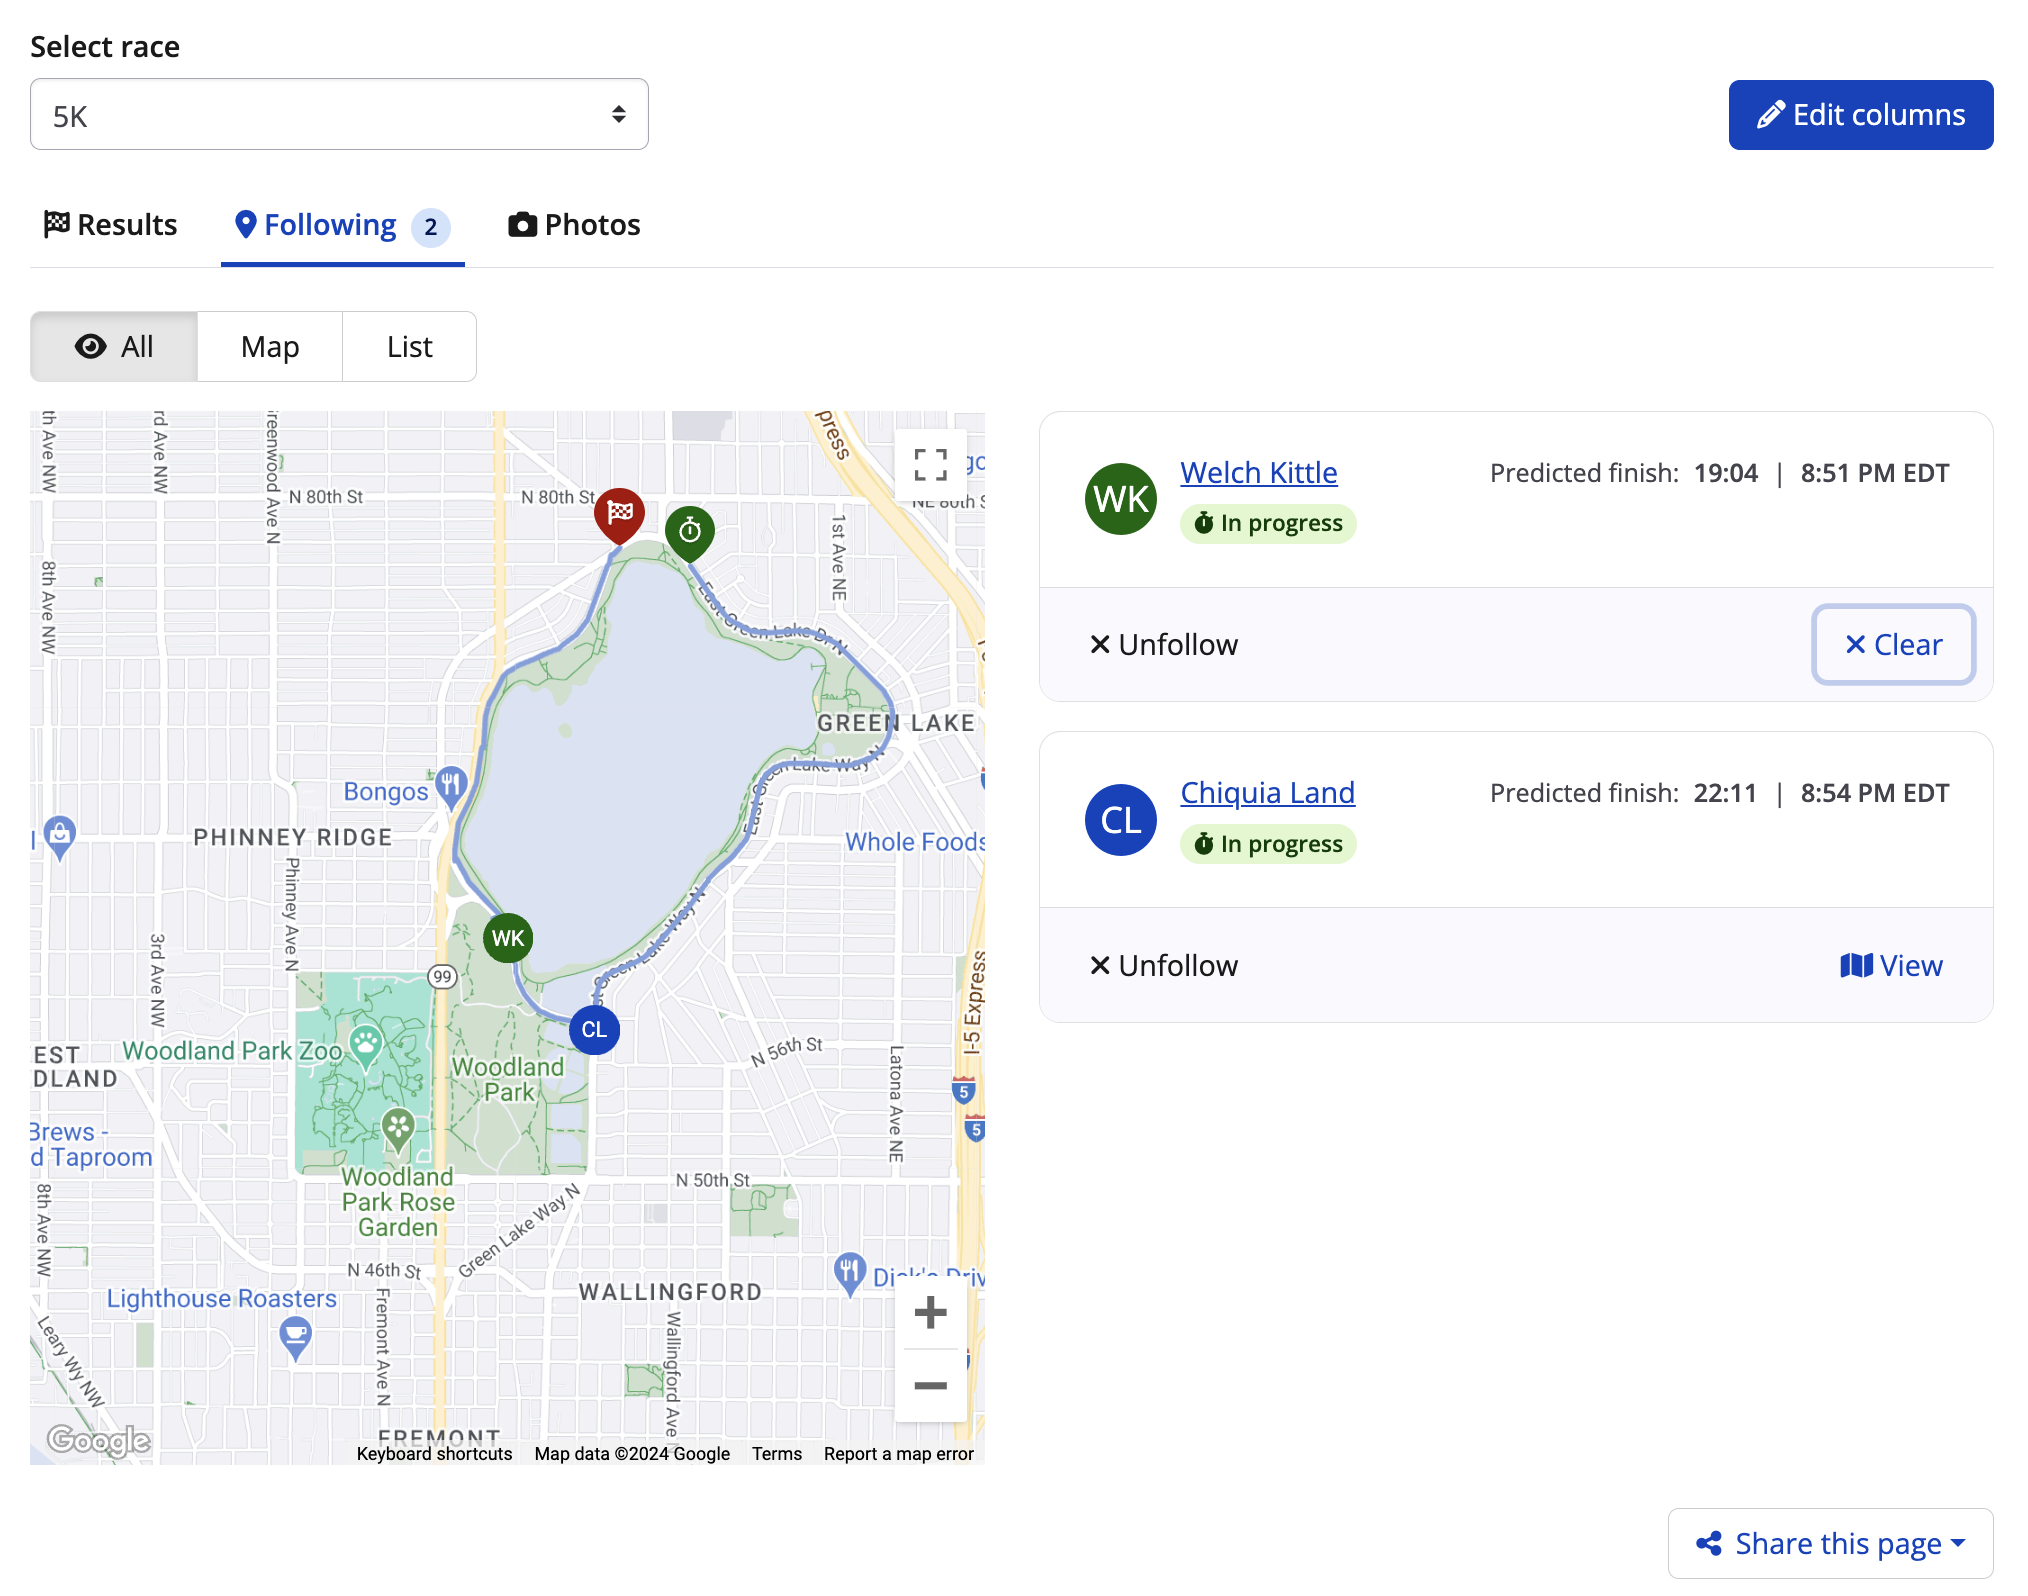
Task: Unfollow Welch Kittle
Action: (1164, 645)
